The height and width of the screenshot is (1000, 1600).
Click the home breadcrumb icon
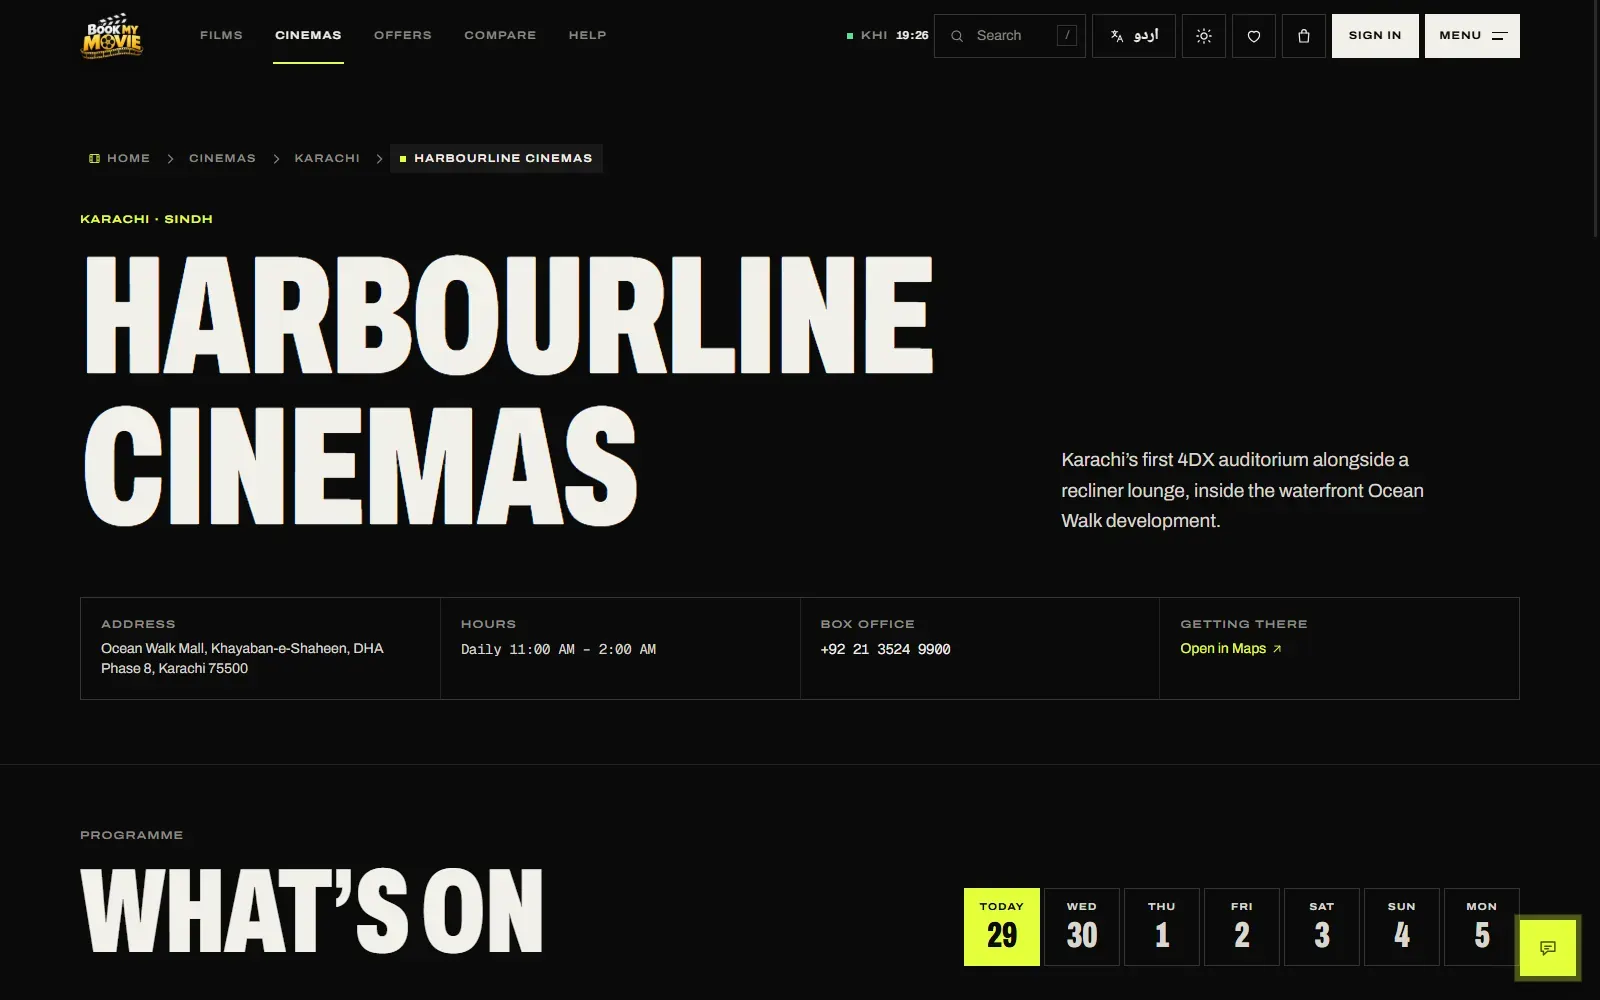point(94,158)
